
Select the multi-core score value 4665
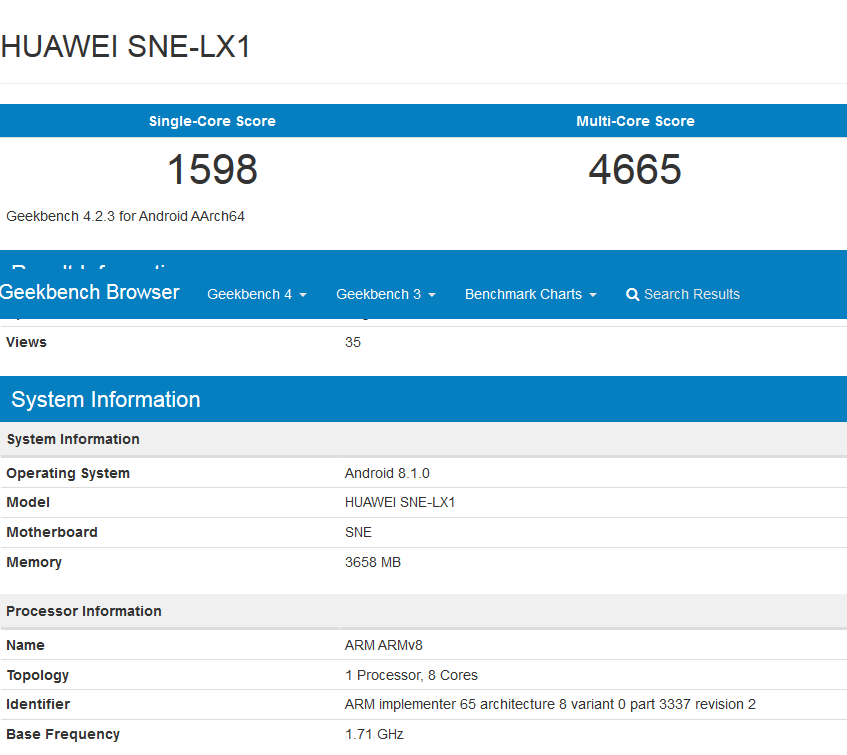[x=635, y=169]
